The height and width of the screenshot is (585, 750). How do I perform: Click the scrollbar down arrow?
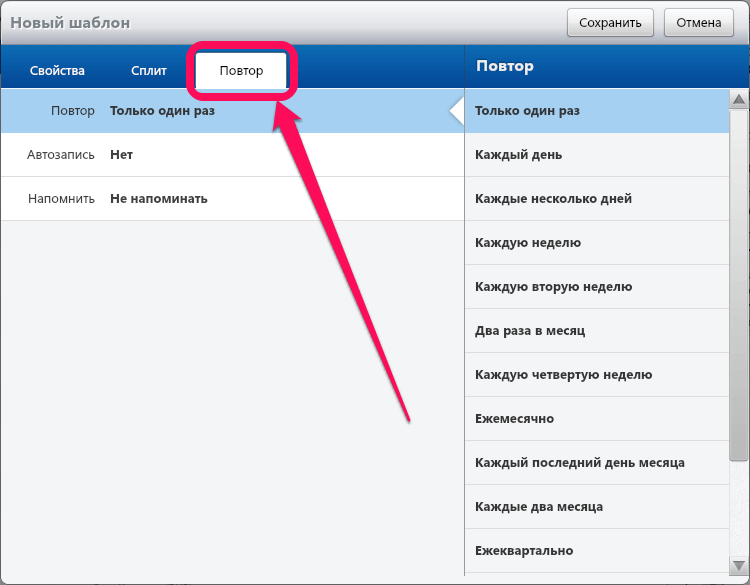(x=739, y=565)
